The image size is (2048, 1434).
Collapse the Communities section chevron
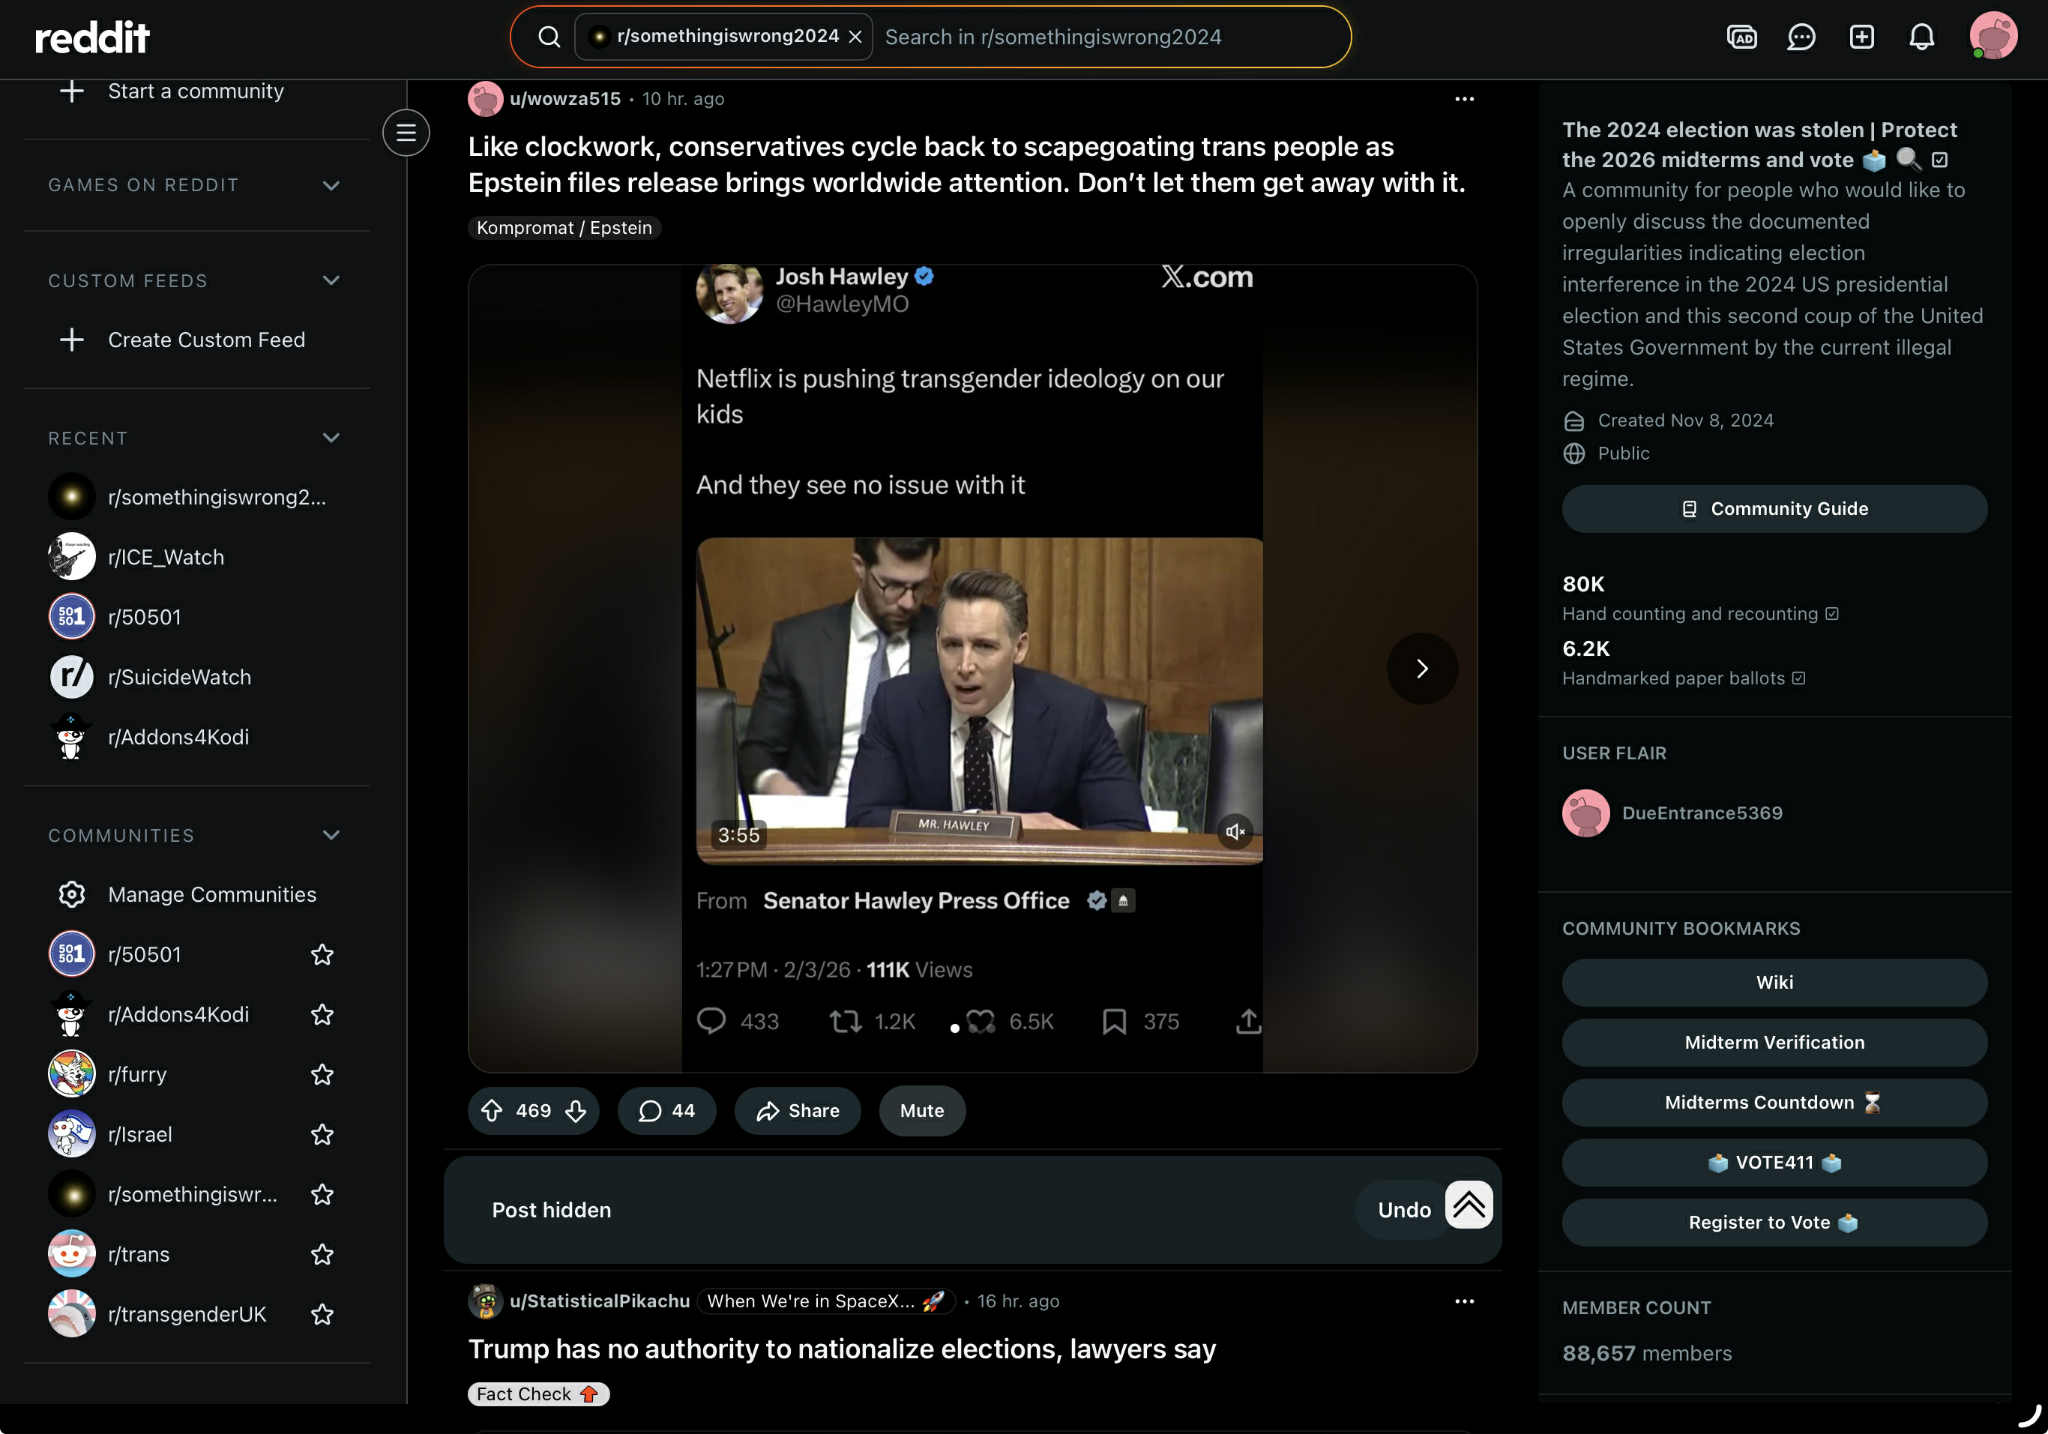tap(331, 835)
